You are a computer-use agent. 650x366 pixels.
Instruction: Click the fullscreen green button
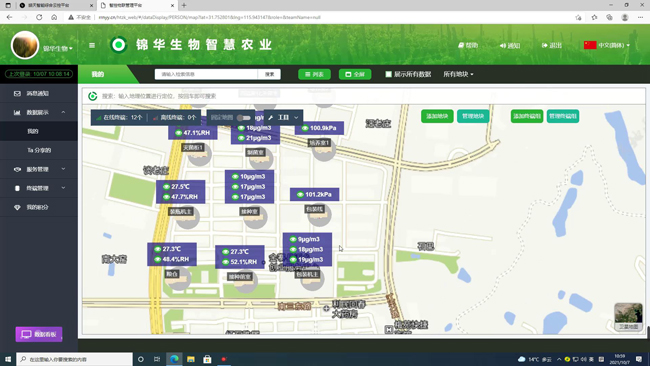pos(355,74)
